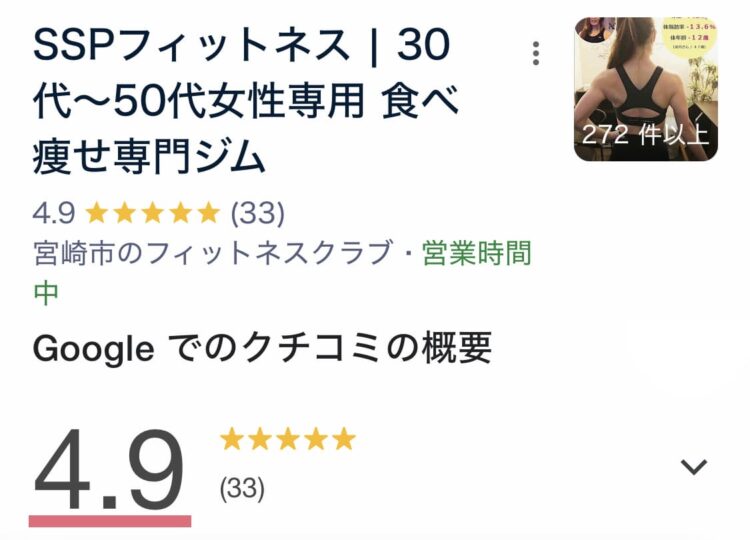Screen dimensions: 750x540
Task: Open the (33) count under summary stars
Action: point(242,488)
